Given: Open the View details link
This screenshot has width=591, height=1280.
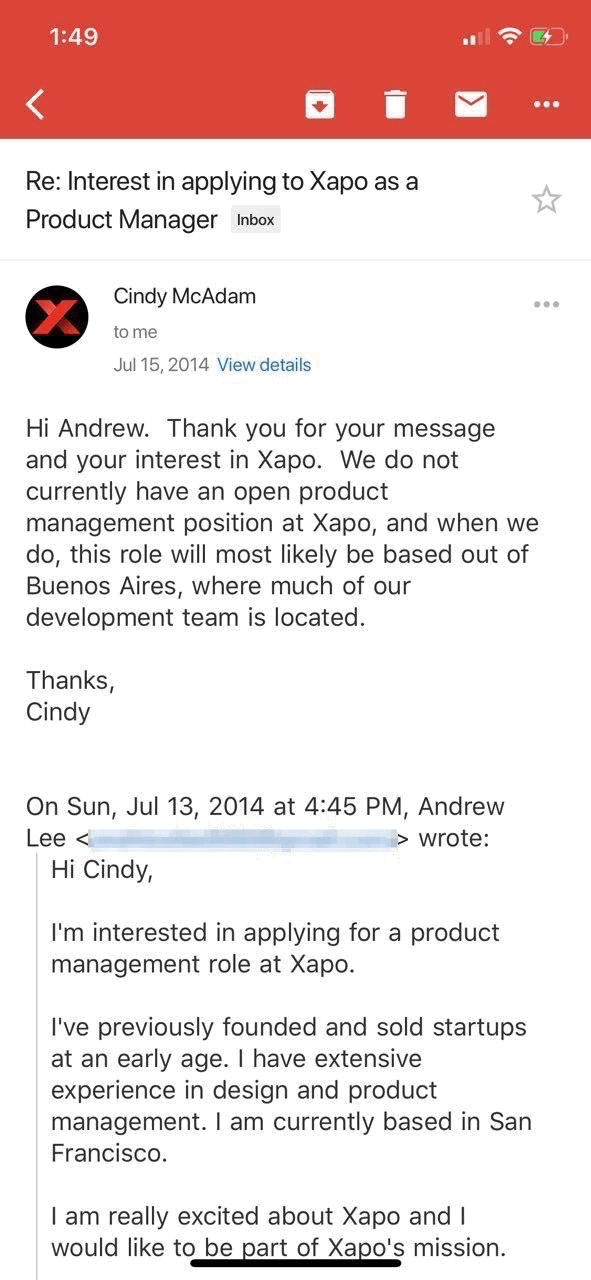Looking at the screenshot, I should (x=264, y=365).
